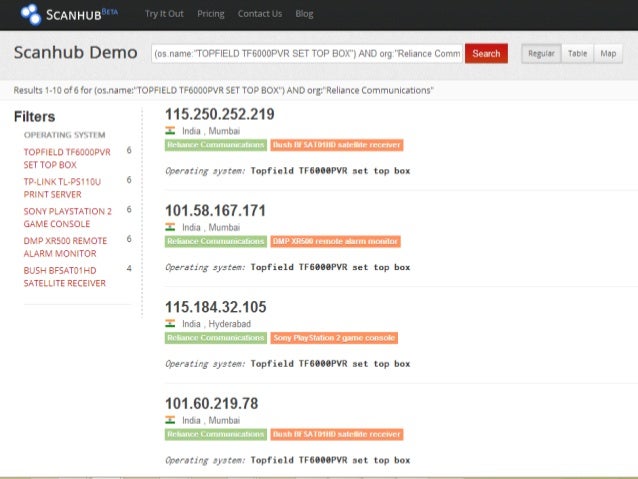
Task: Filter by SONY PLAYSTATION 2 GAME CONSOLE
Action: click(68, 217)
